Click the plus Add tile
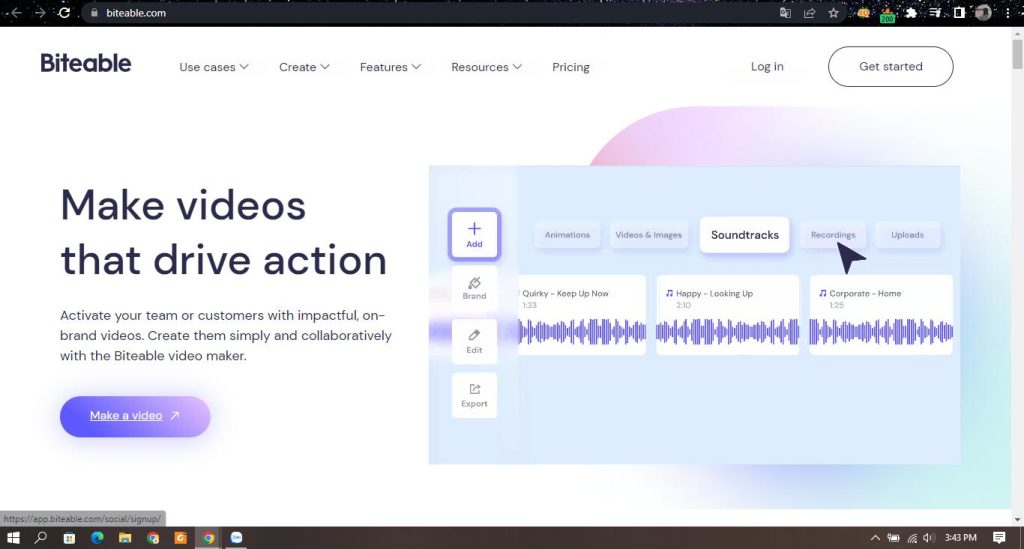This screenshot has height=549, width=1024. (x=474, y=234)
